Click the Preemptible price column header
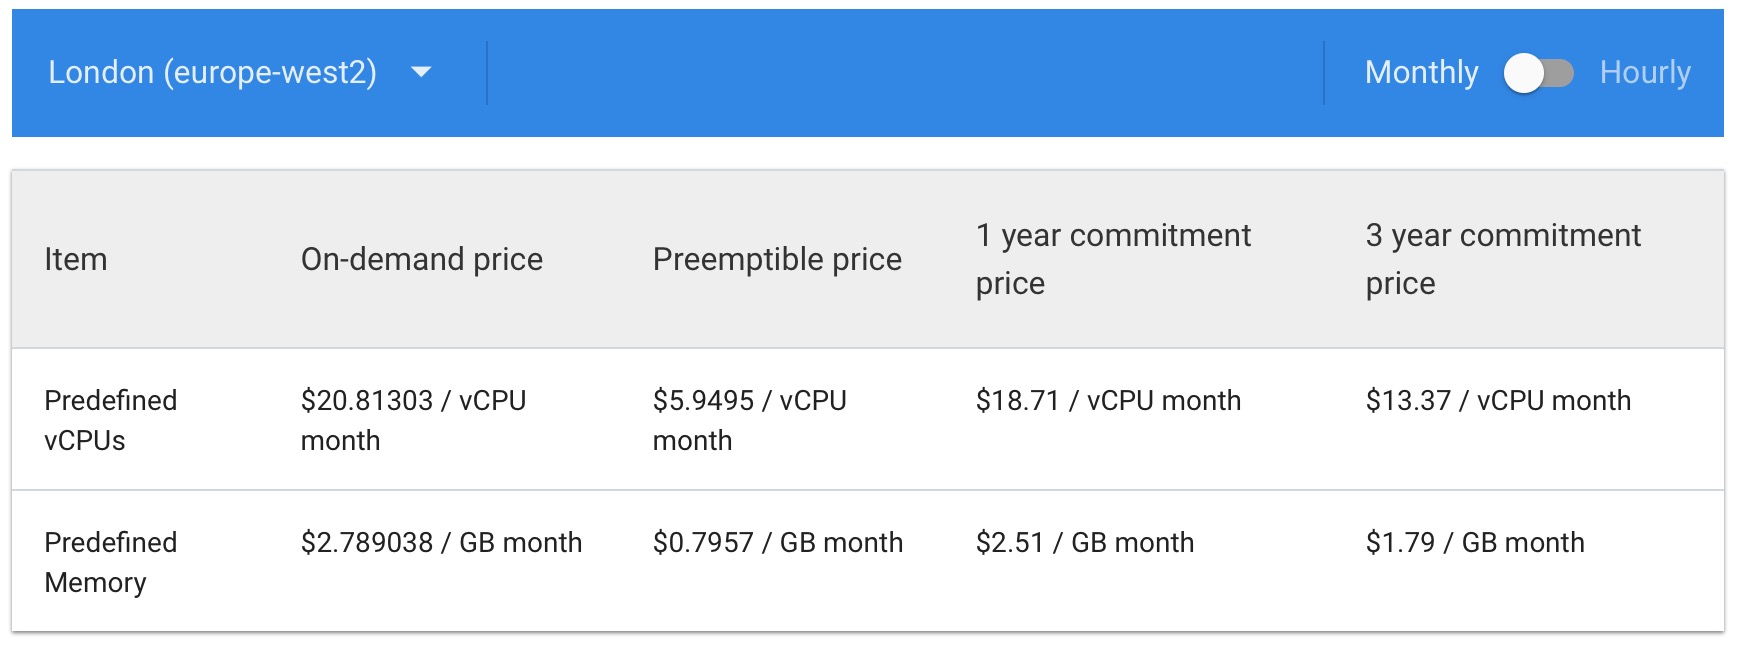This screenshot has height=652, width=1738. [x=777, y=259]
